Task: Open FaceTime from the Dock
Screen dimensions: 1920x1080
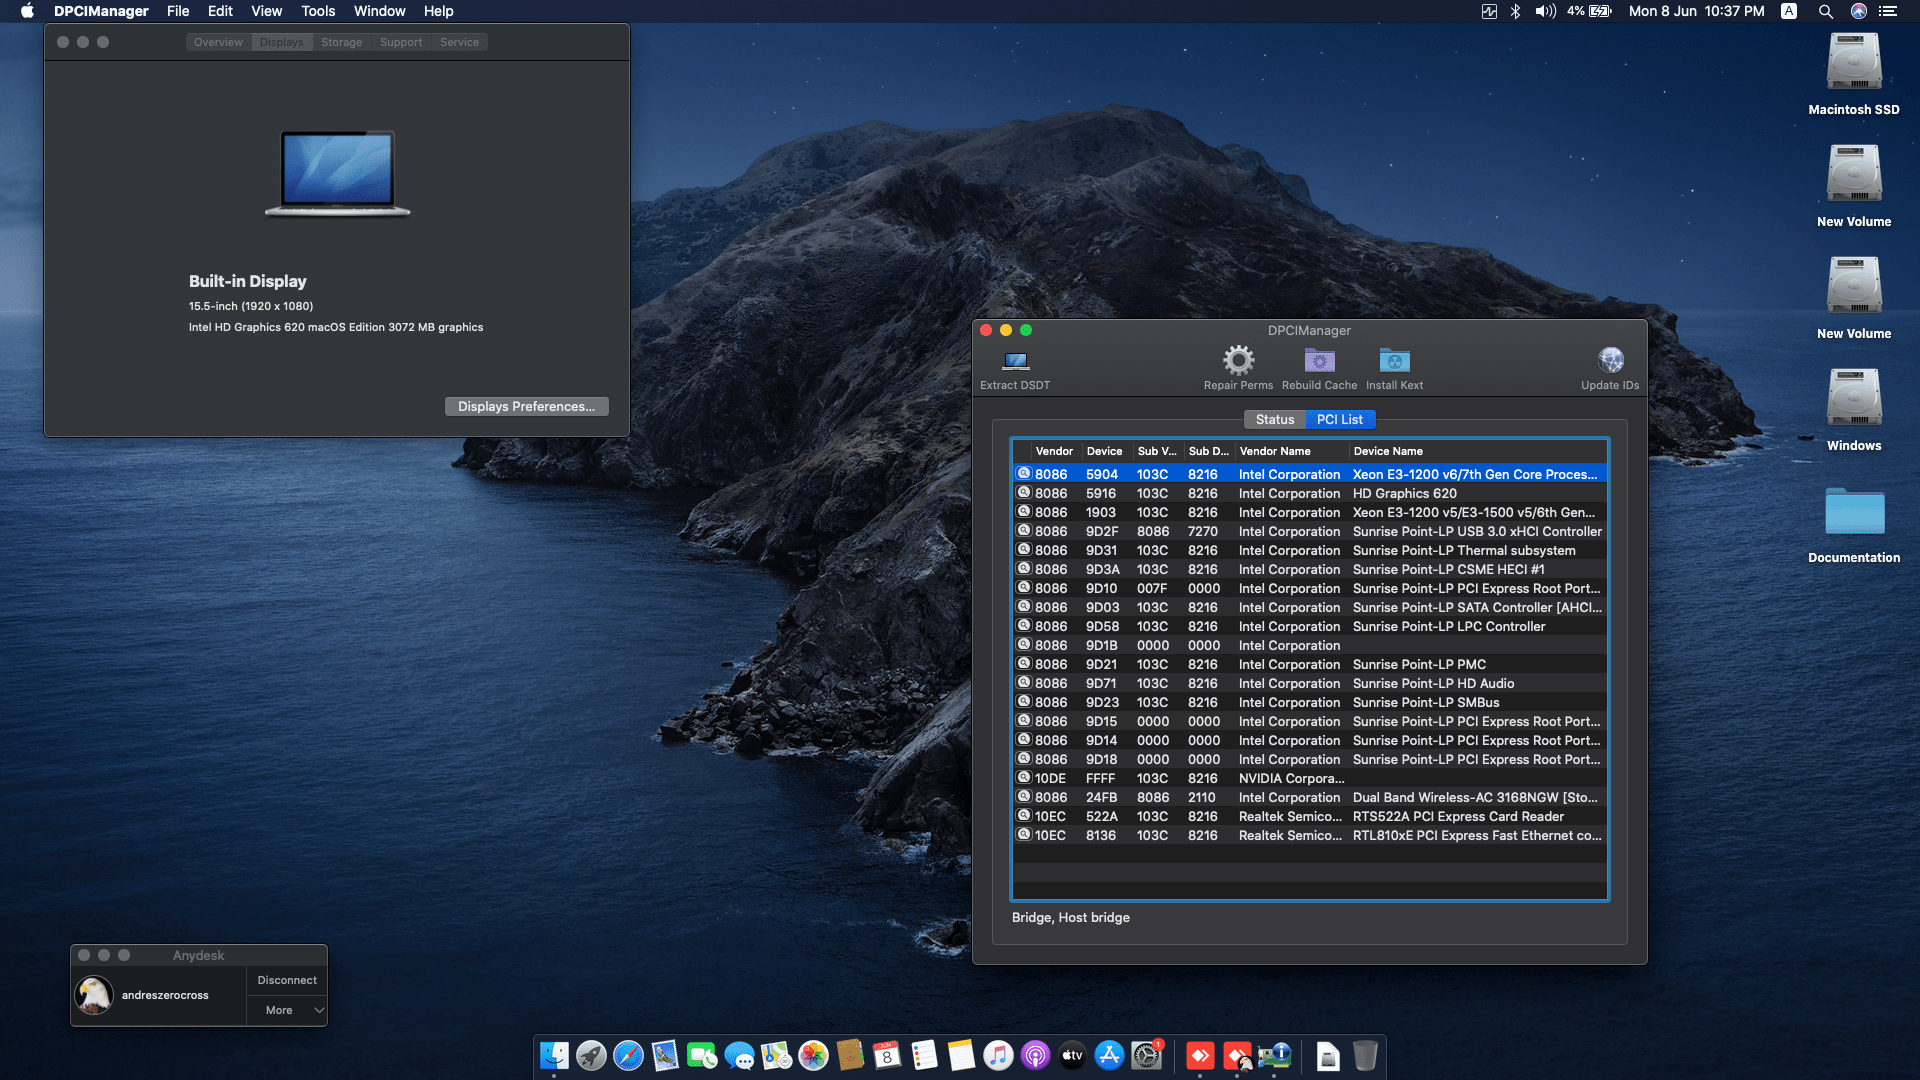Action: [702, 1055]
